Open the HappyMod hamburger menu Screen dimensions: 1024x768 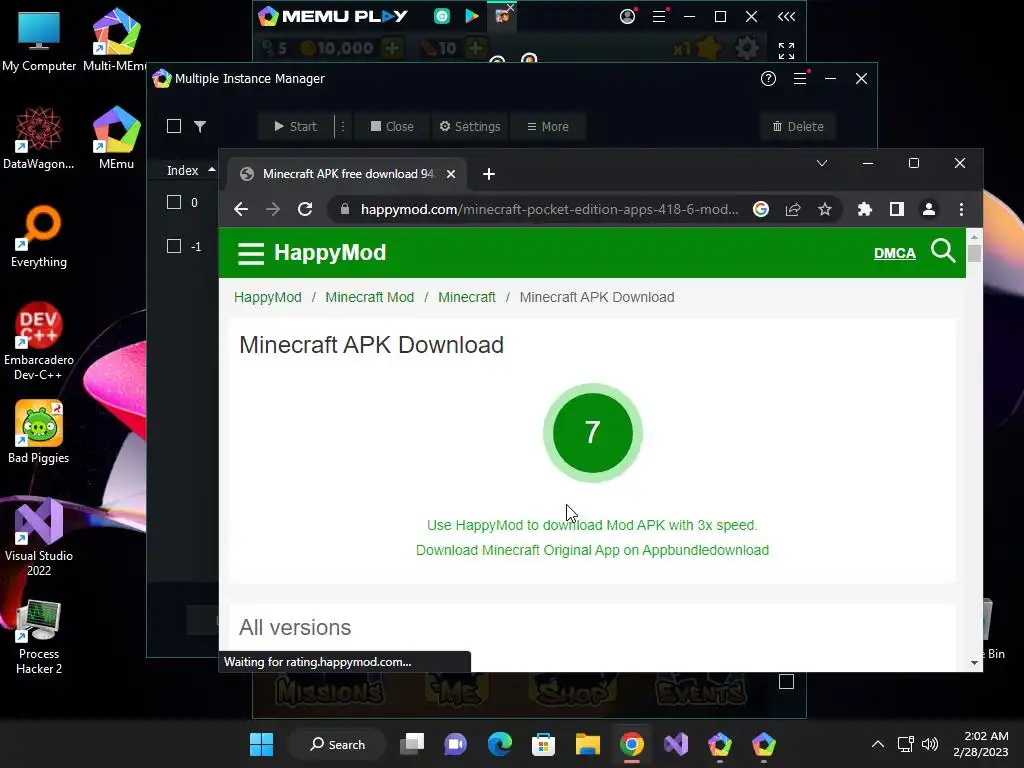(251, 253)
